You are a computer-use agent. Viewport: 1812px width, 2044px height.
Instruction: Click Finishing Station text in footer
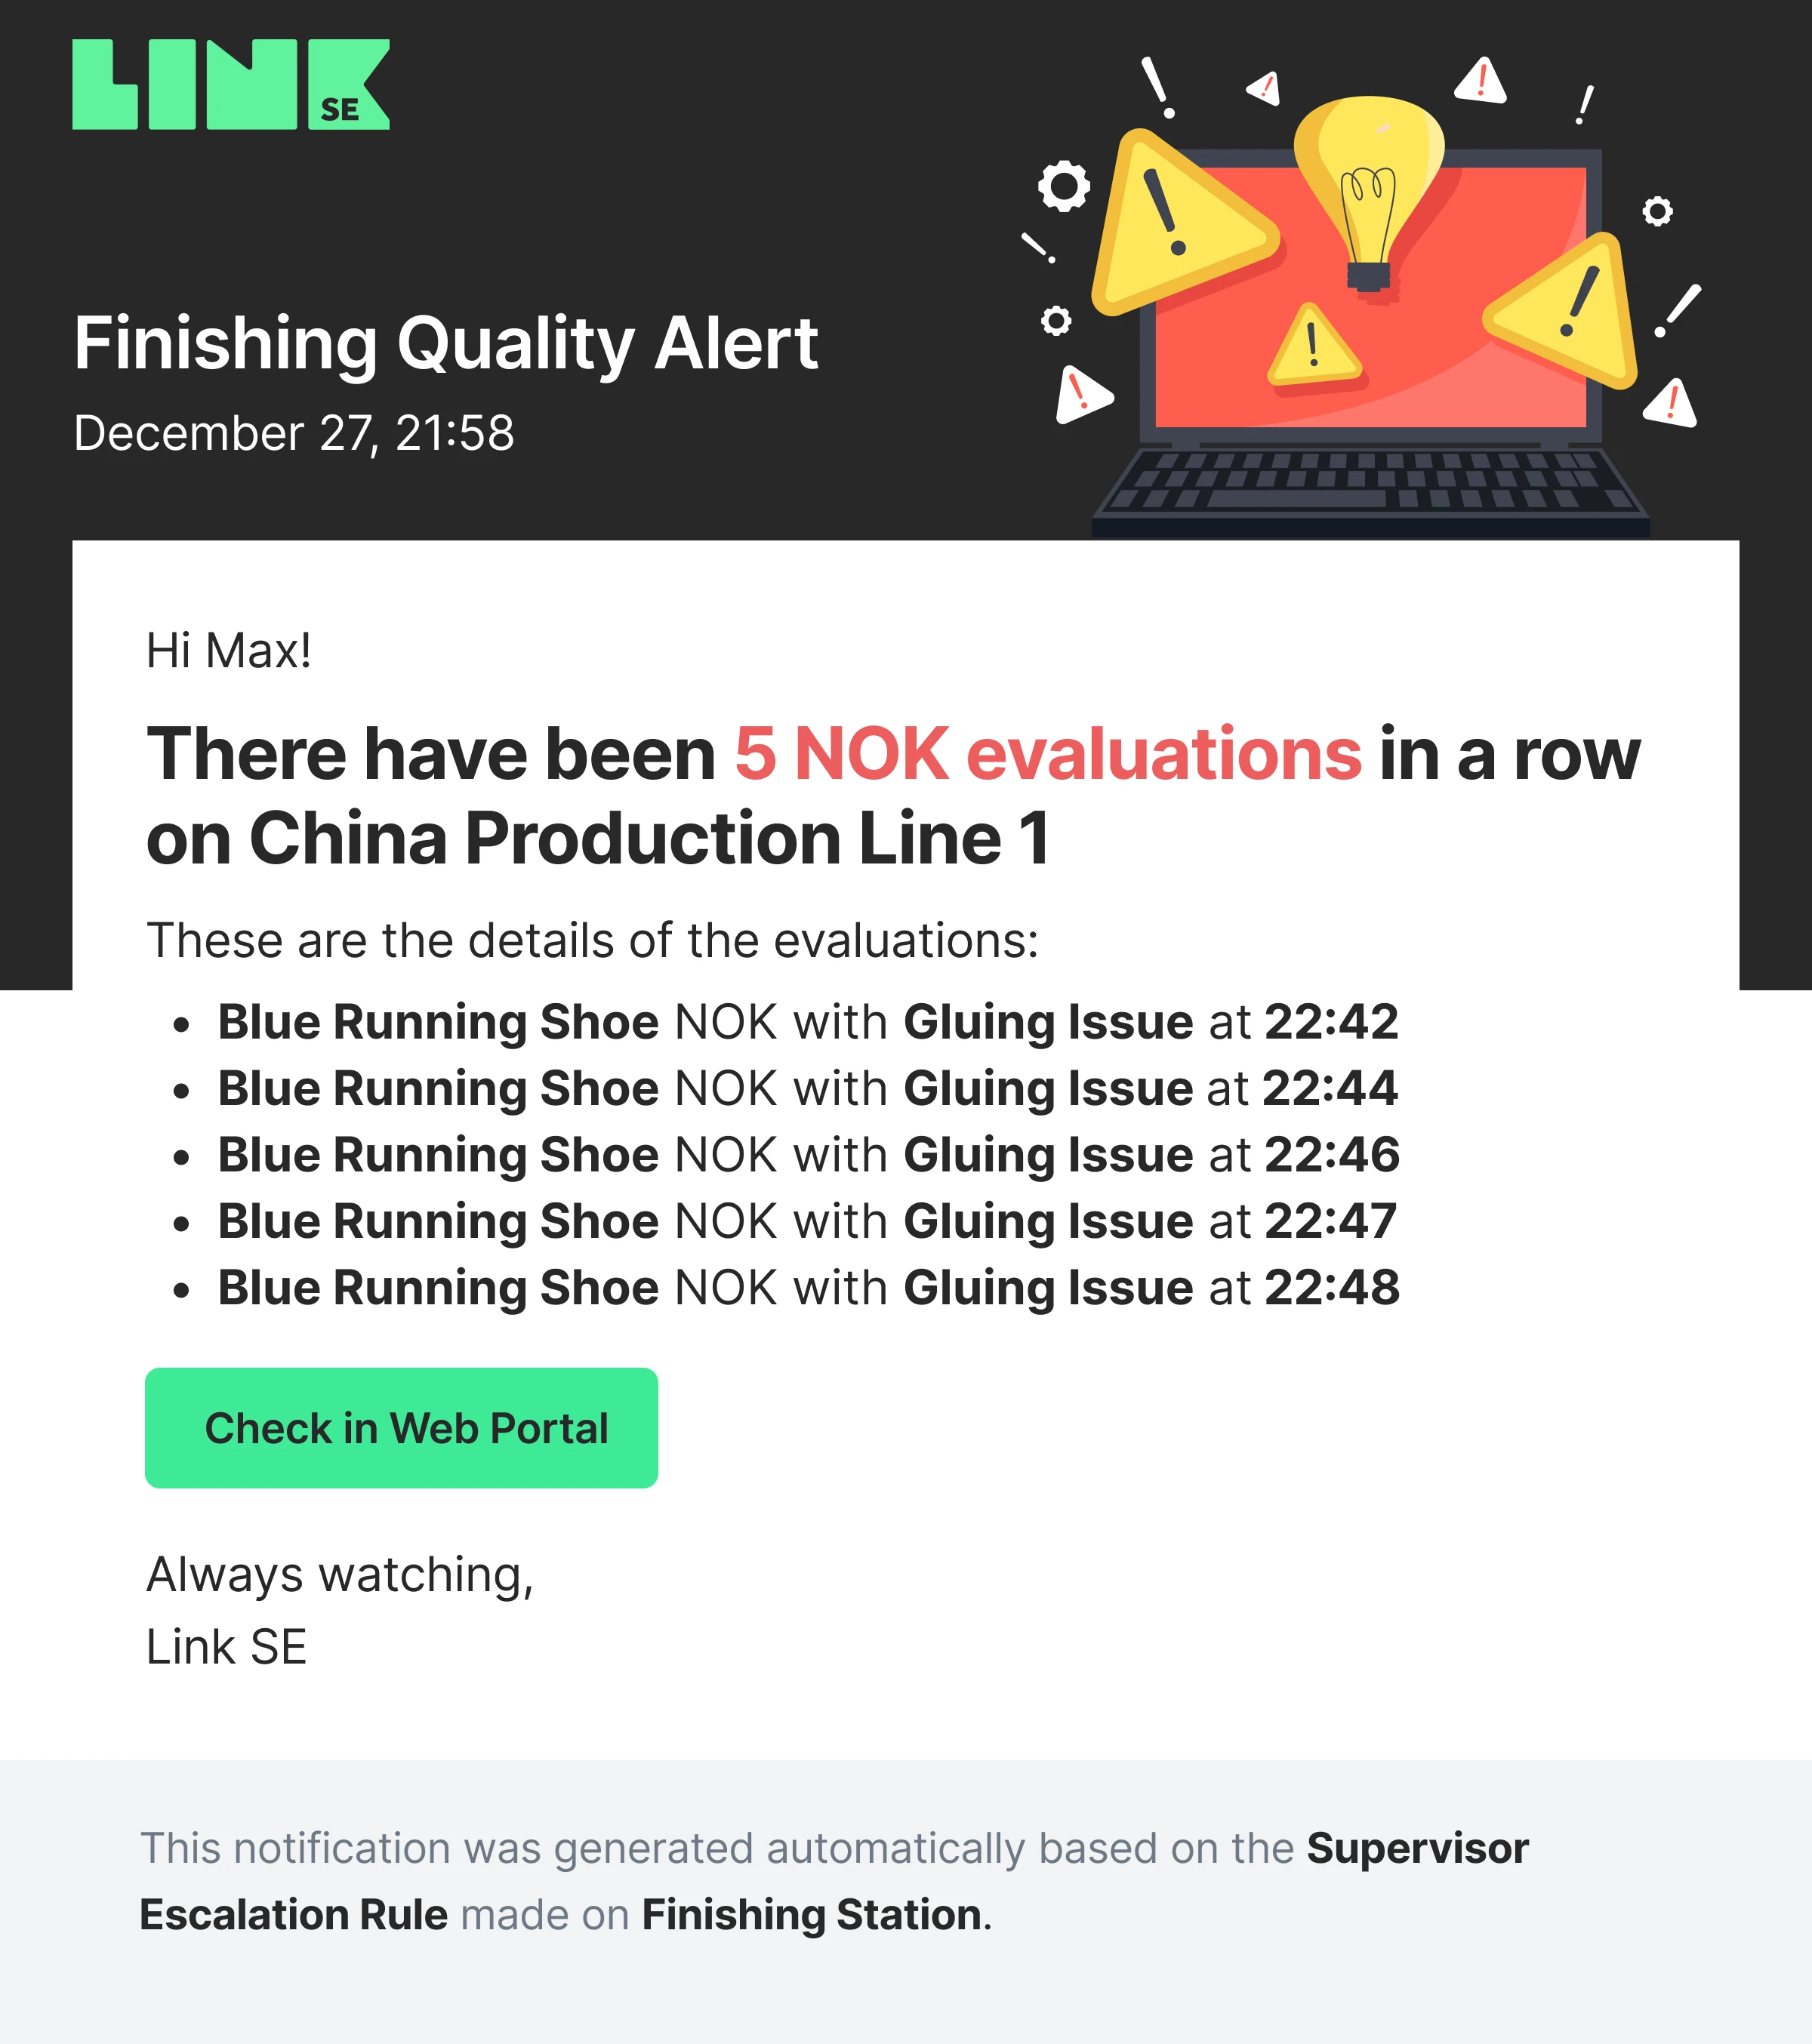pyautogui.click(x=811, y=1914)
